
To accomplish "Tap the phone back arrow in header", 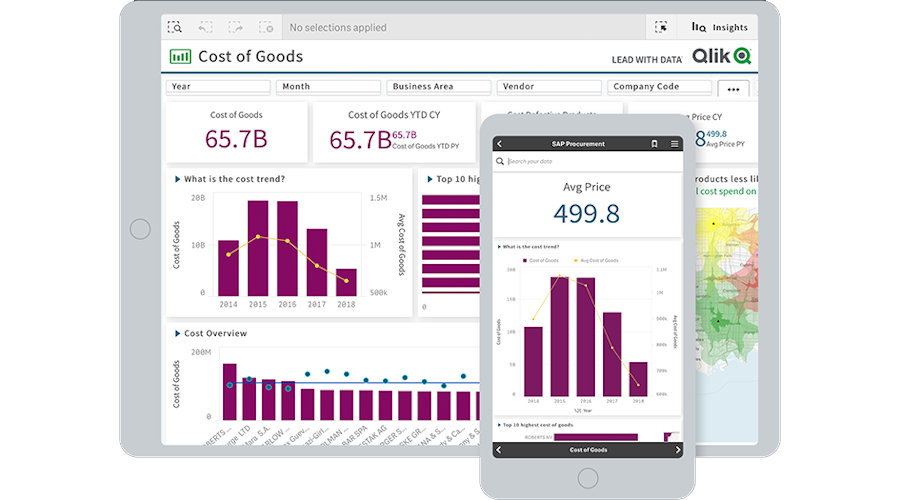I will pyautogui.click(x=499, y=144).
